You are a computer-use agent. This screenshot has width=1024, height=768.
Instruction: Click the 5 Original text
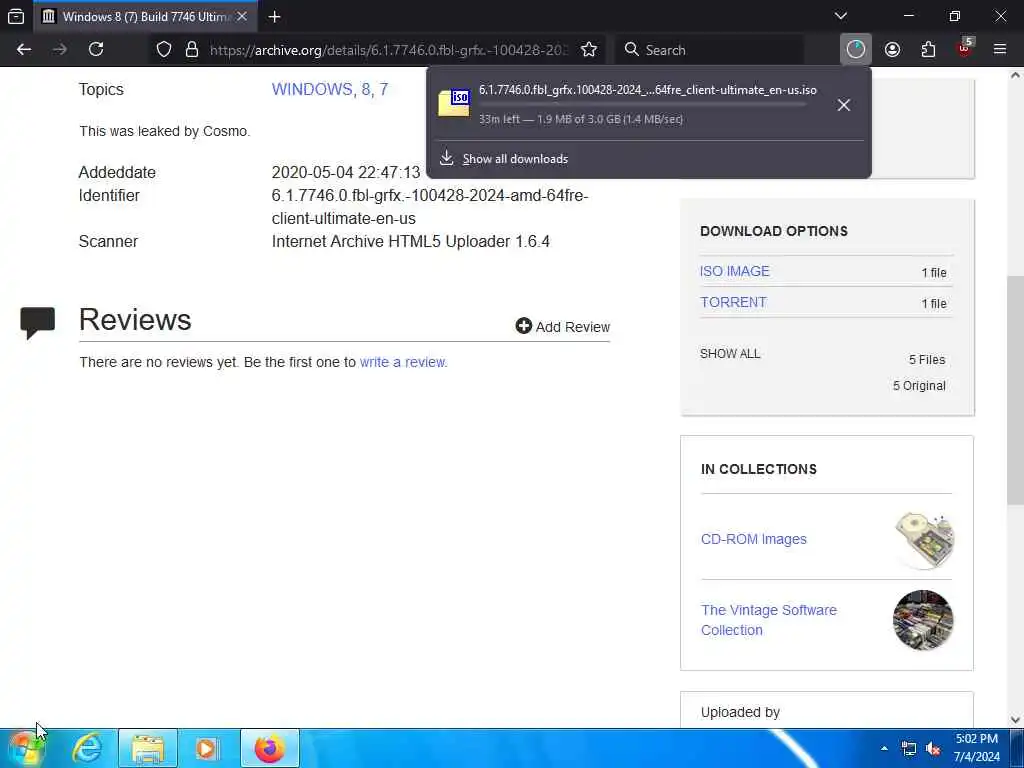(919, 386)
